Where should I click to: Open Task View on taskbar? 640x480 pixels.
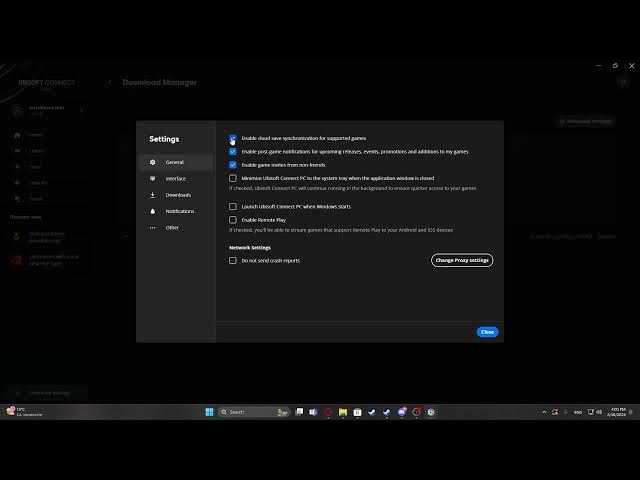[299, 411]
